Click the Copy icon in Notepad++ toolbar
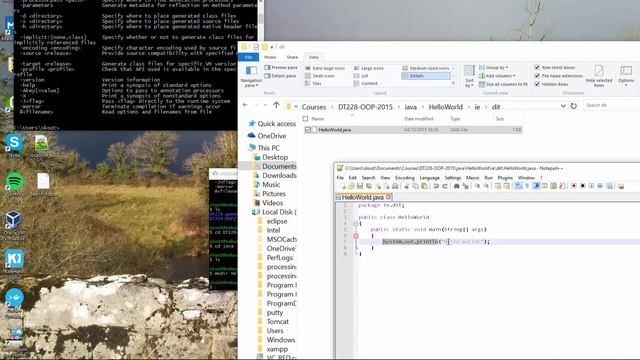Image resolution: width=640 pixels, height=360 pixels. 415,186
